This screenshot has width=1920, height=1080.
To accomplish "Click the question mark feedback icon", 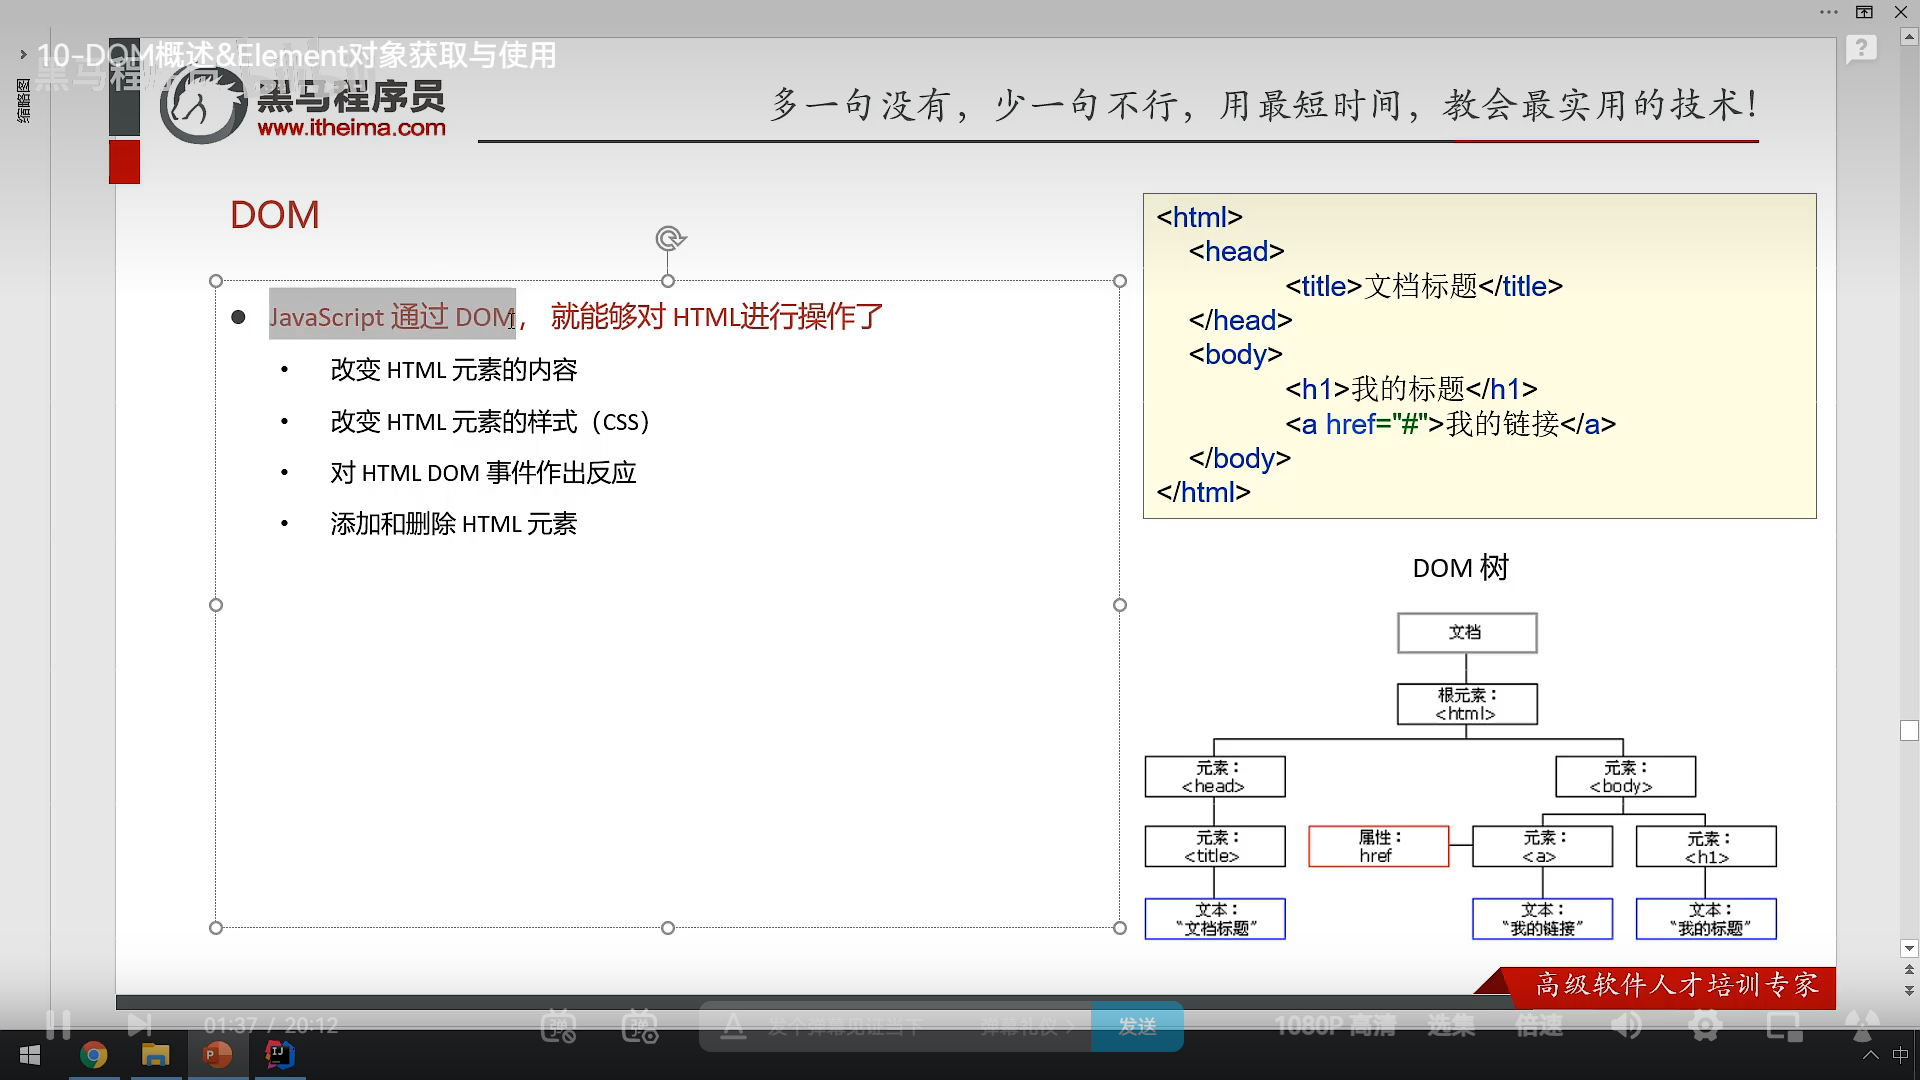I will 1861,47.
